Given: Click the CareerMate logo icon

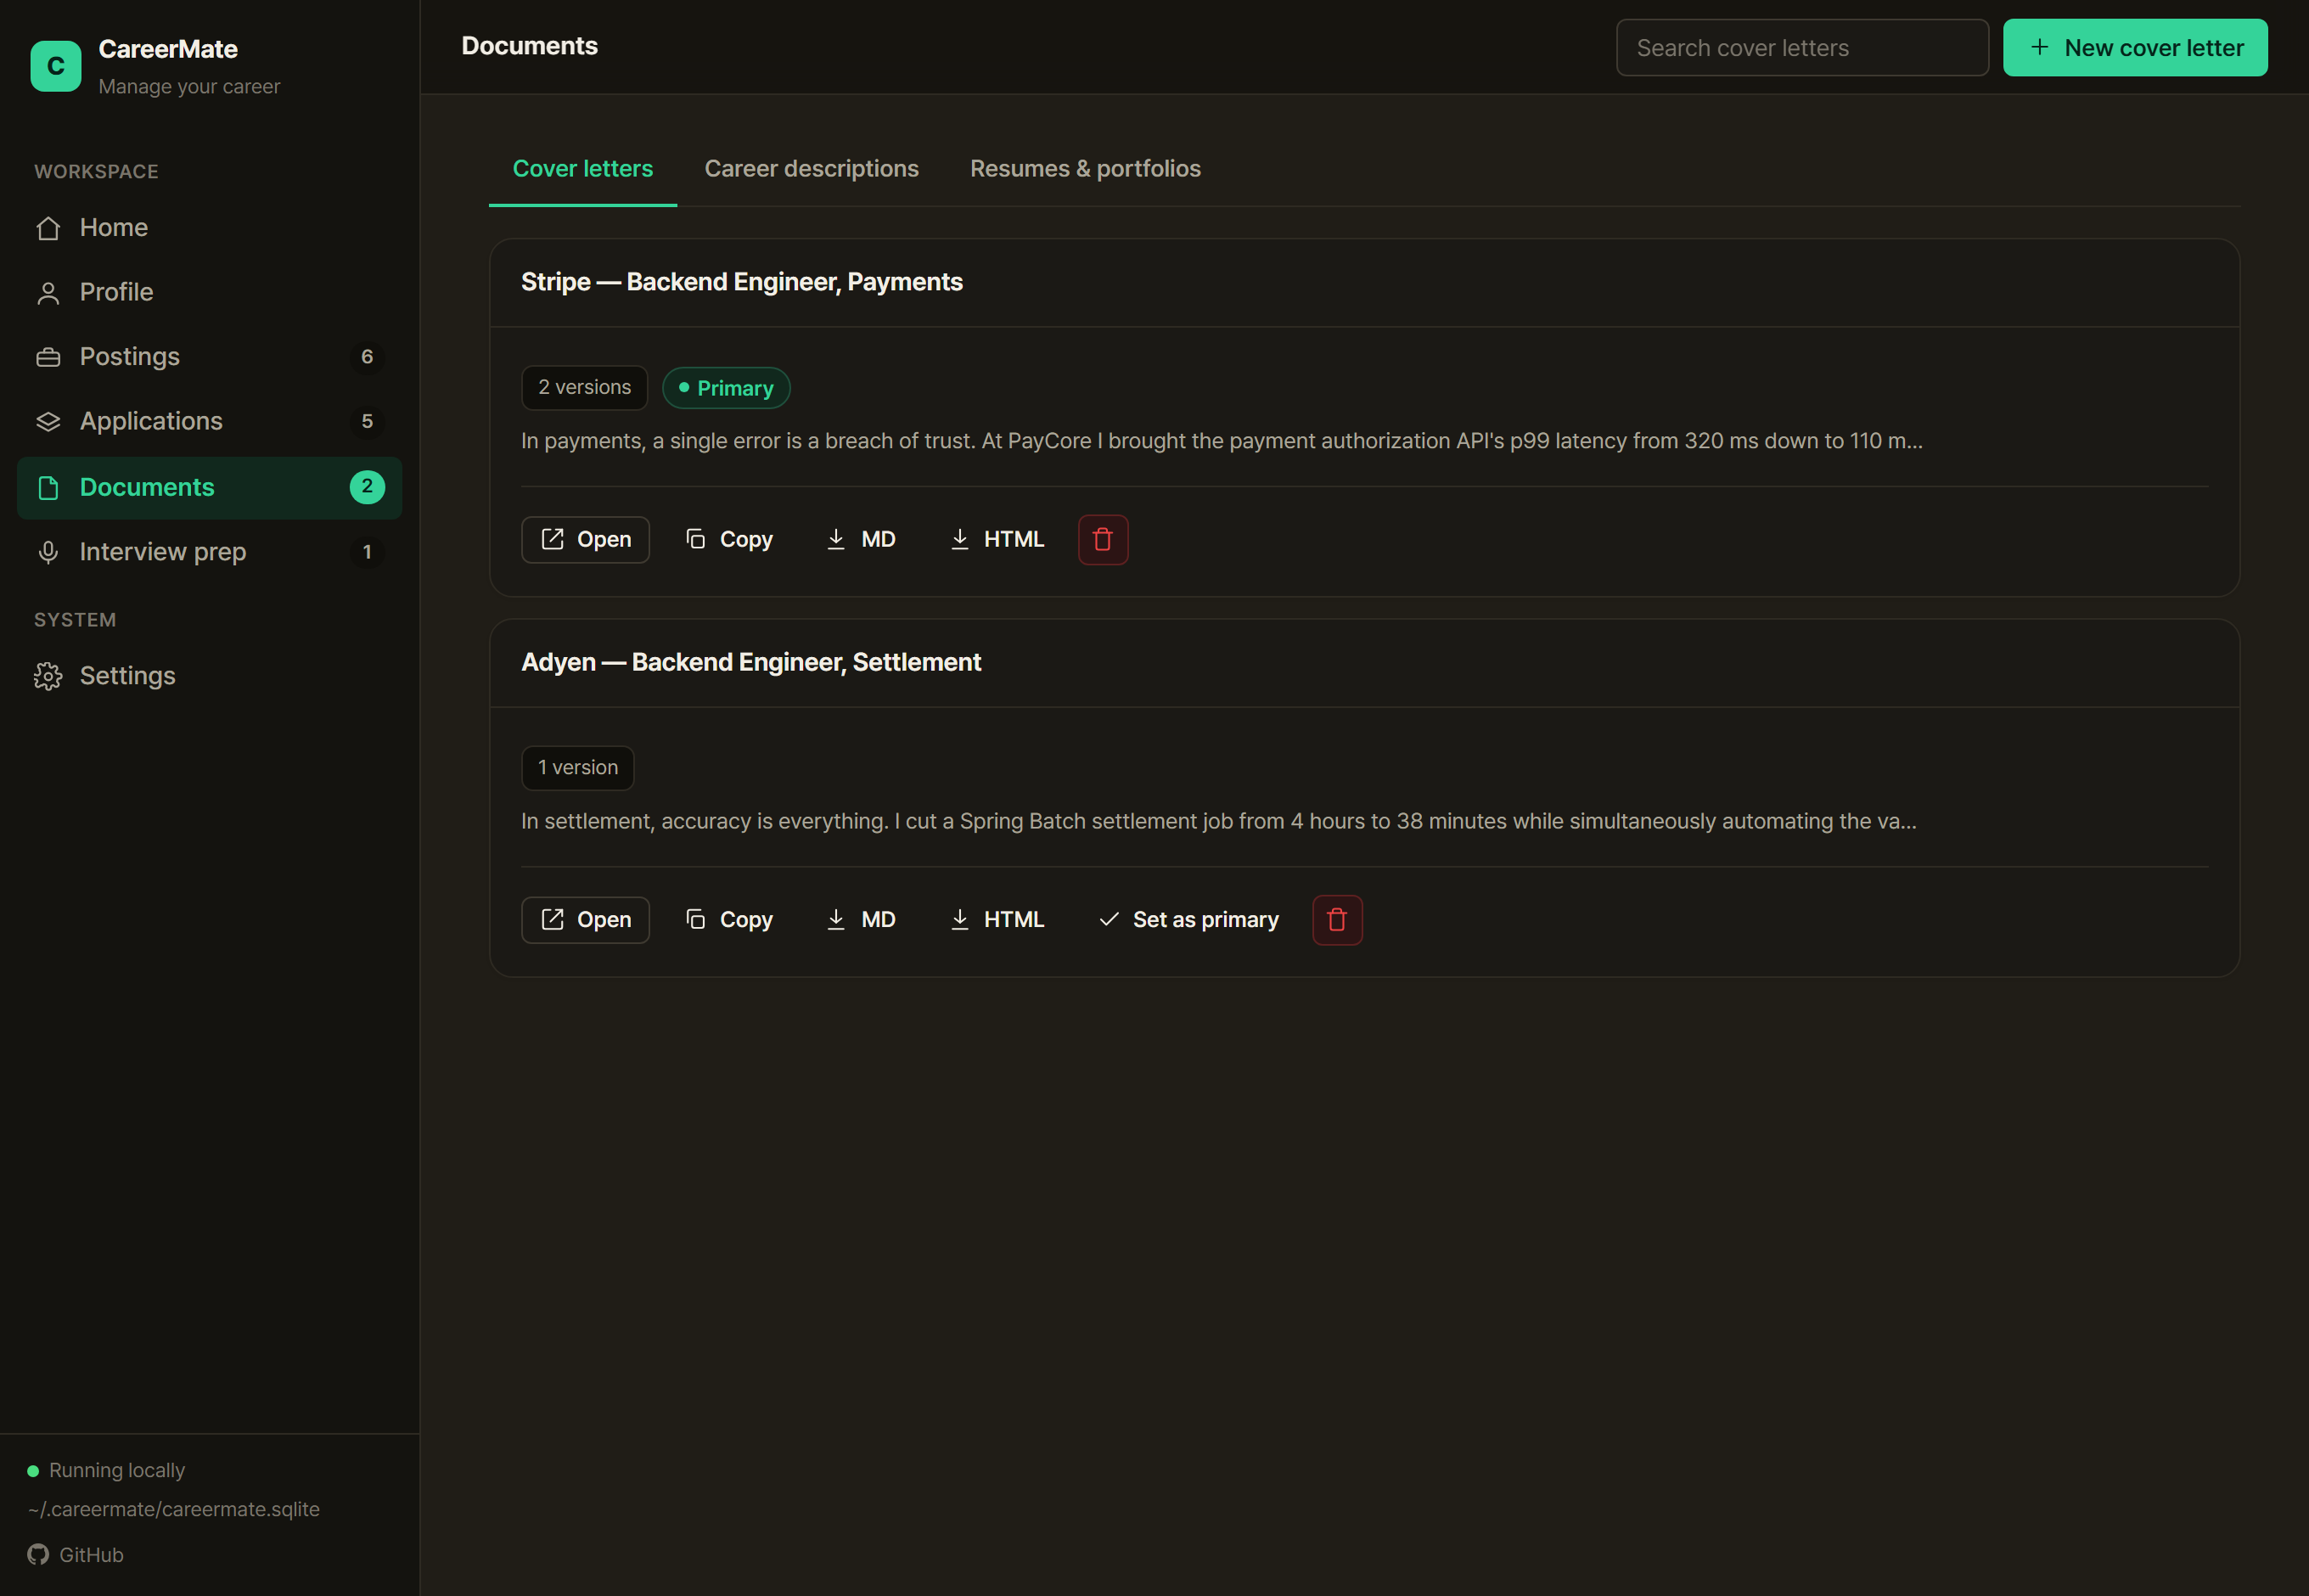Looking at the screenshot, I should (x=56, y=66).
